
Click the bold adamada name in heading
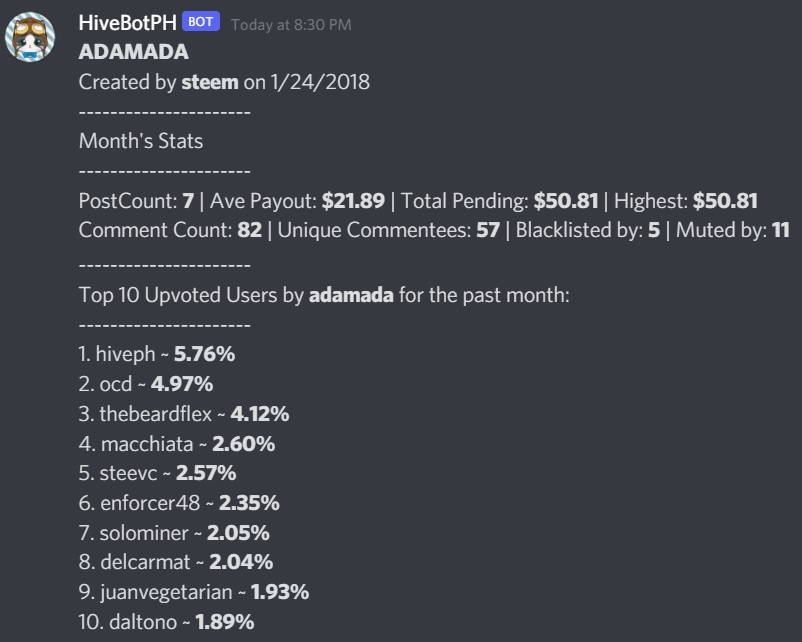pyautogui.click(x=351, y=295)
